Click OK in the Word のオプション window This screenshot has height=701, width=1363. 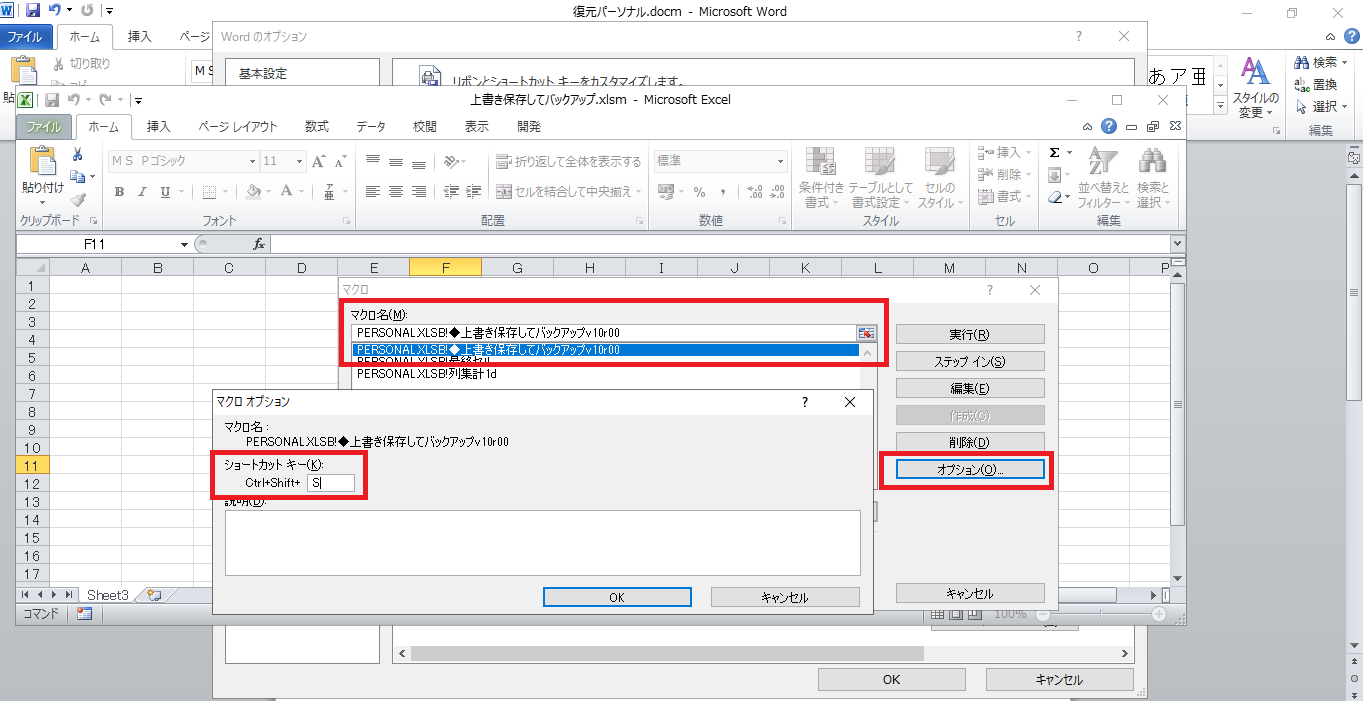click(x=892, y=679)
